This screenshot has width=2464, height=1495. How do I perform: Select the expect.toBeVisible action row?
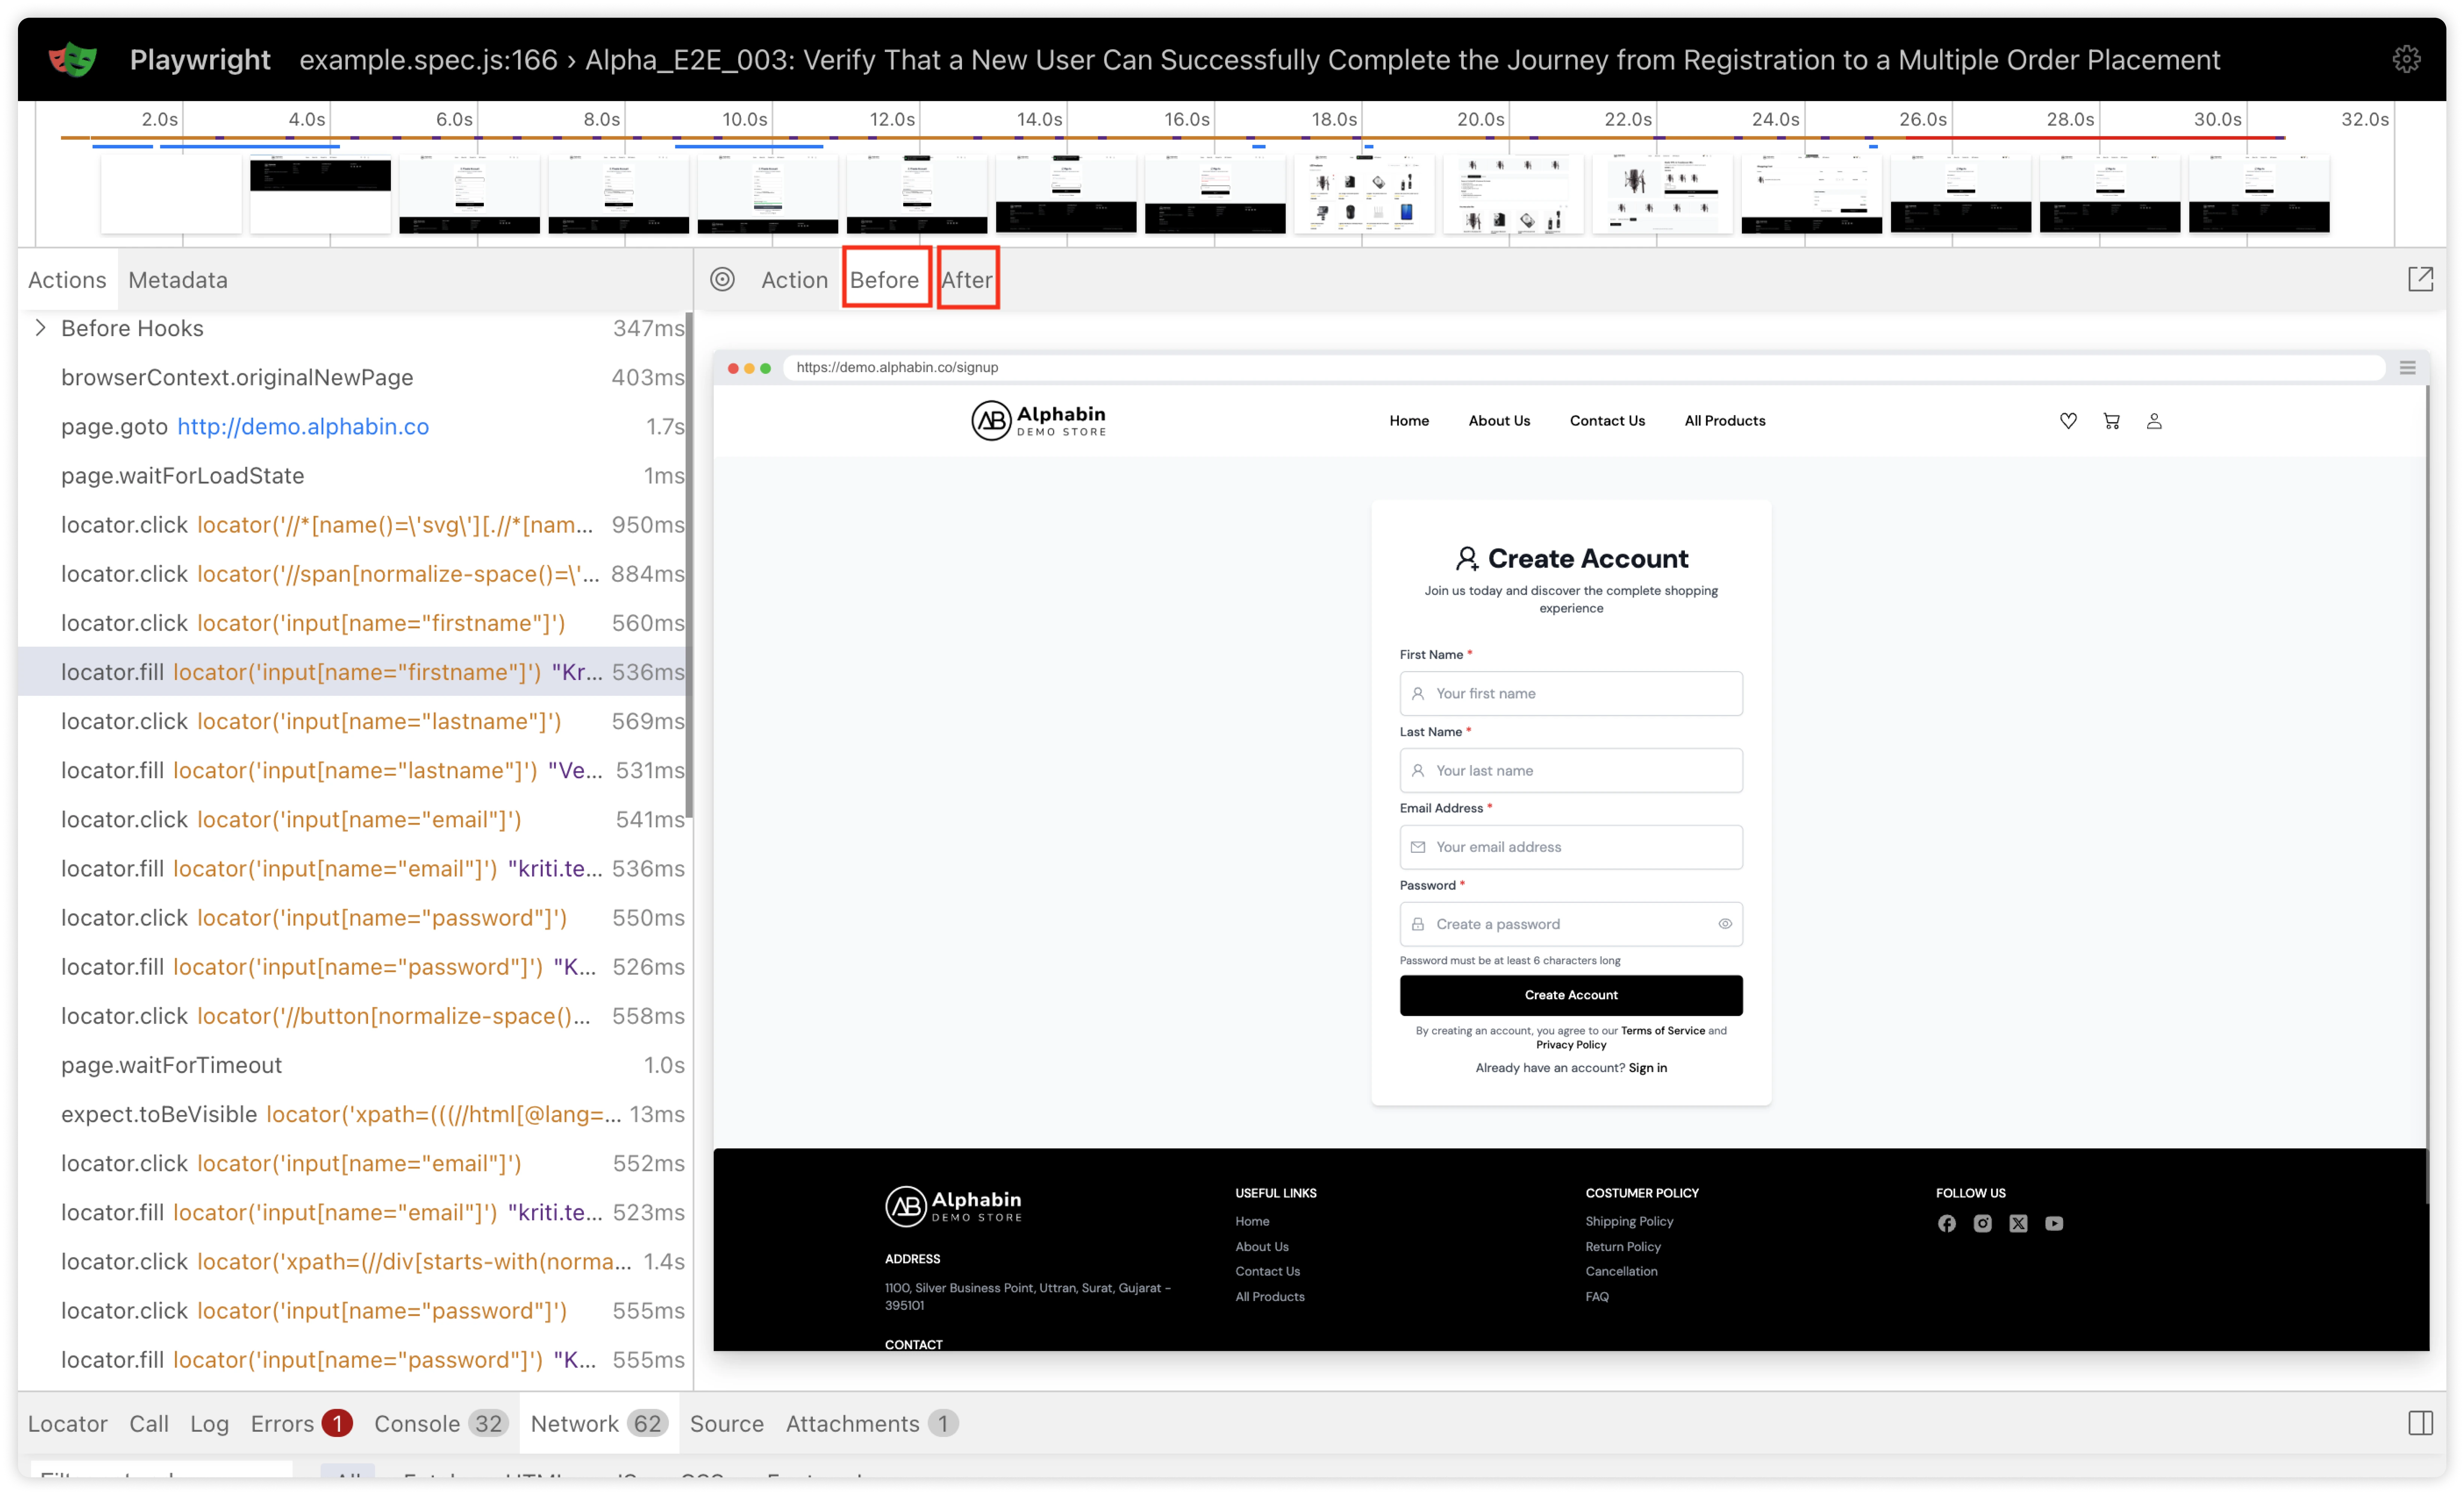tap(352, 1114)
